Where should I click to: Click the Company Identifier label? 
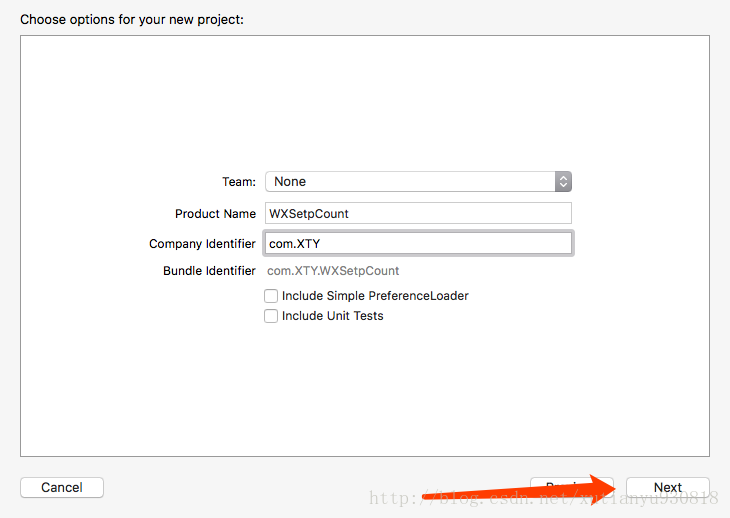coord(202,244)
